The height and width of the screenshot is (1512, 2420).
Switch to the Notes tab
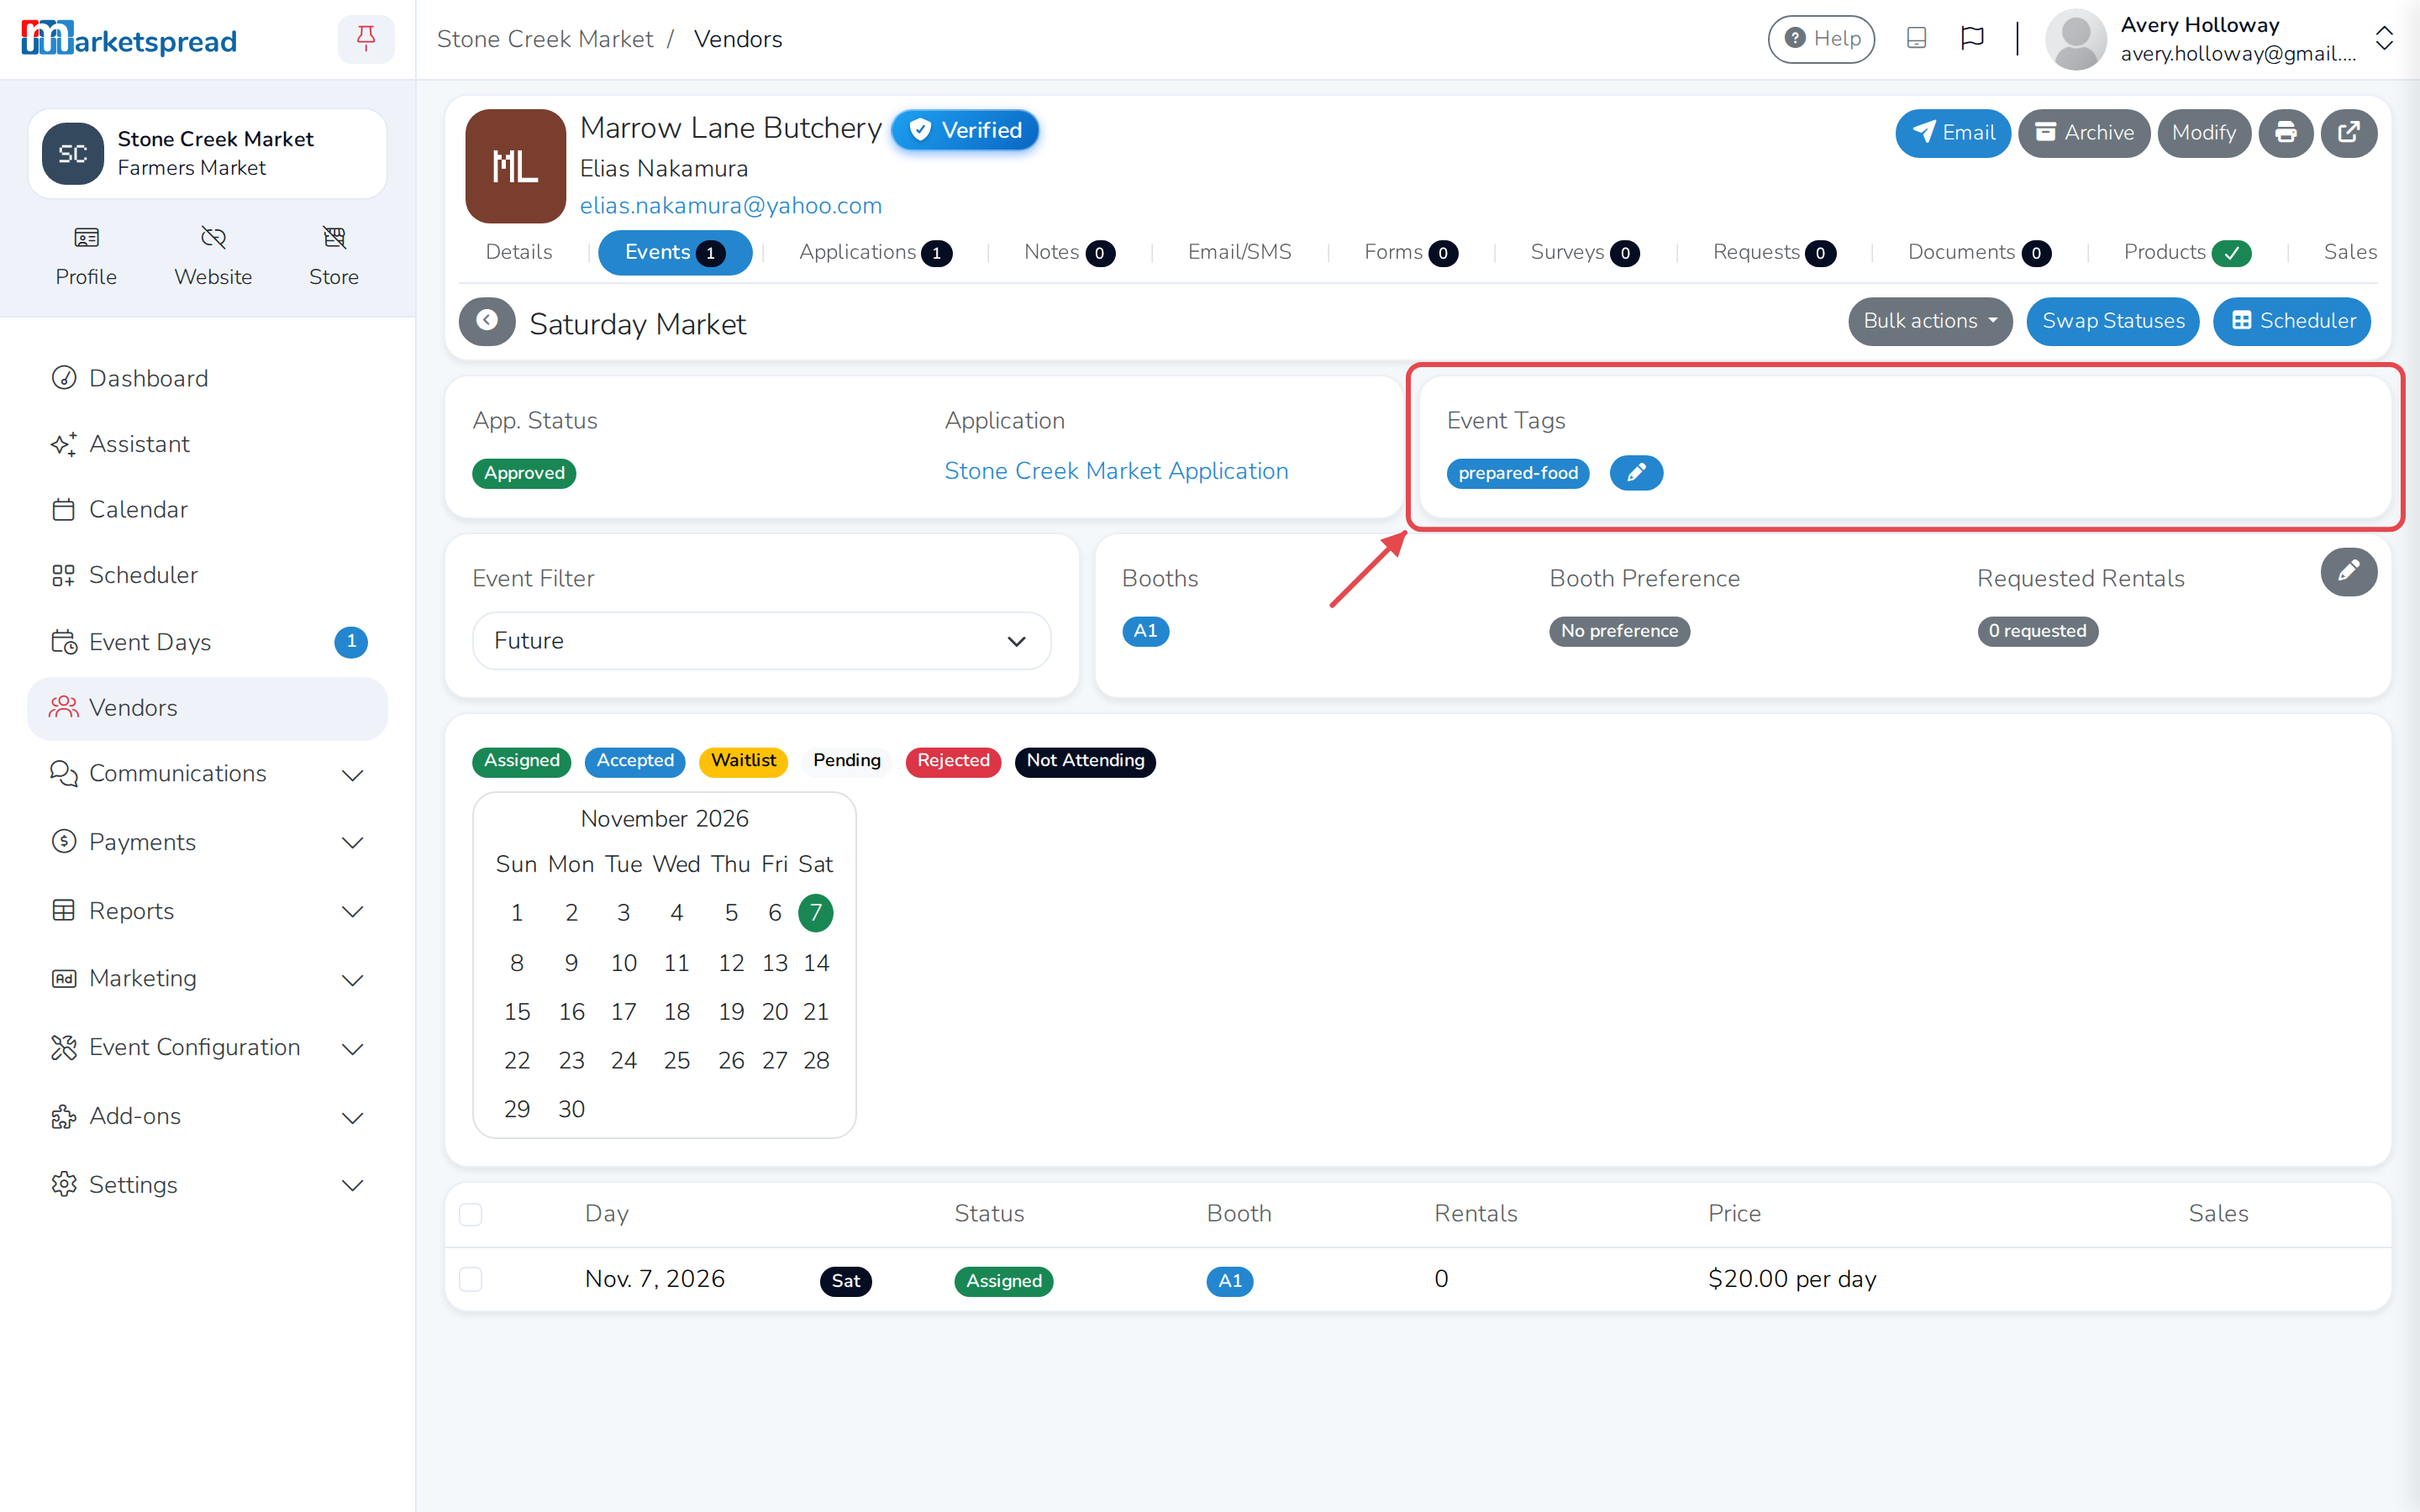[1069, 252]
